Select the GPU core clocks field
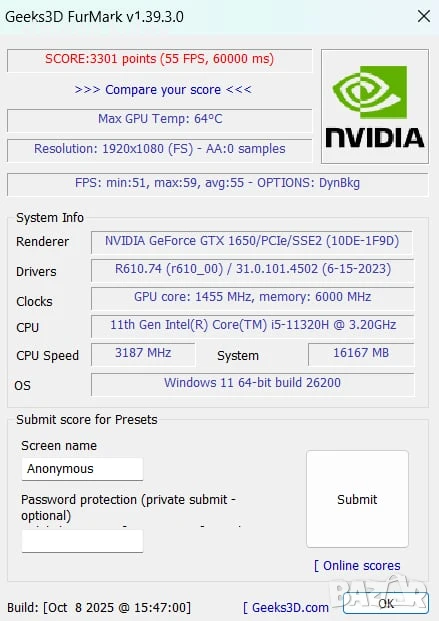This screenshot has height=621, width=439. coord(252,298)
